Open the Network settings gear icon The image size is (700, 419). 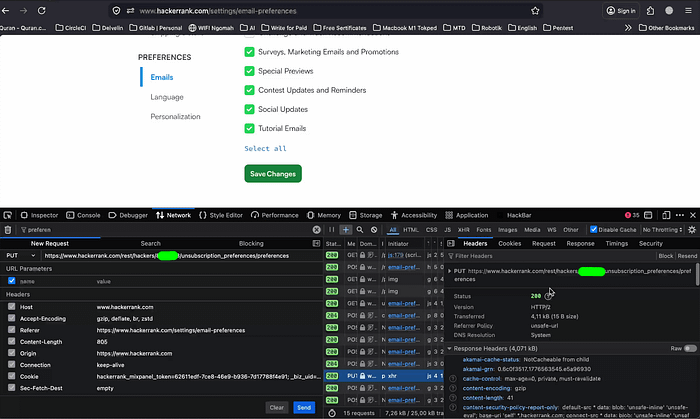[x=692, y=230]
